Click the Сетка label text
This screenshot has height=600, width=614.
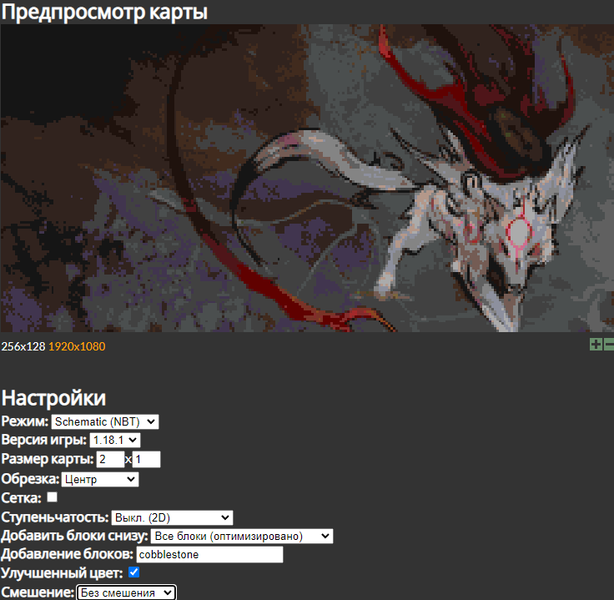(x=21, y=498)
